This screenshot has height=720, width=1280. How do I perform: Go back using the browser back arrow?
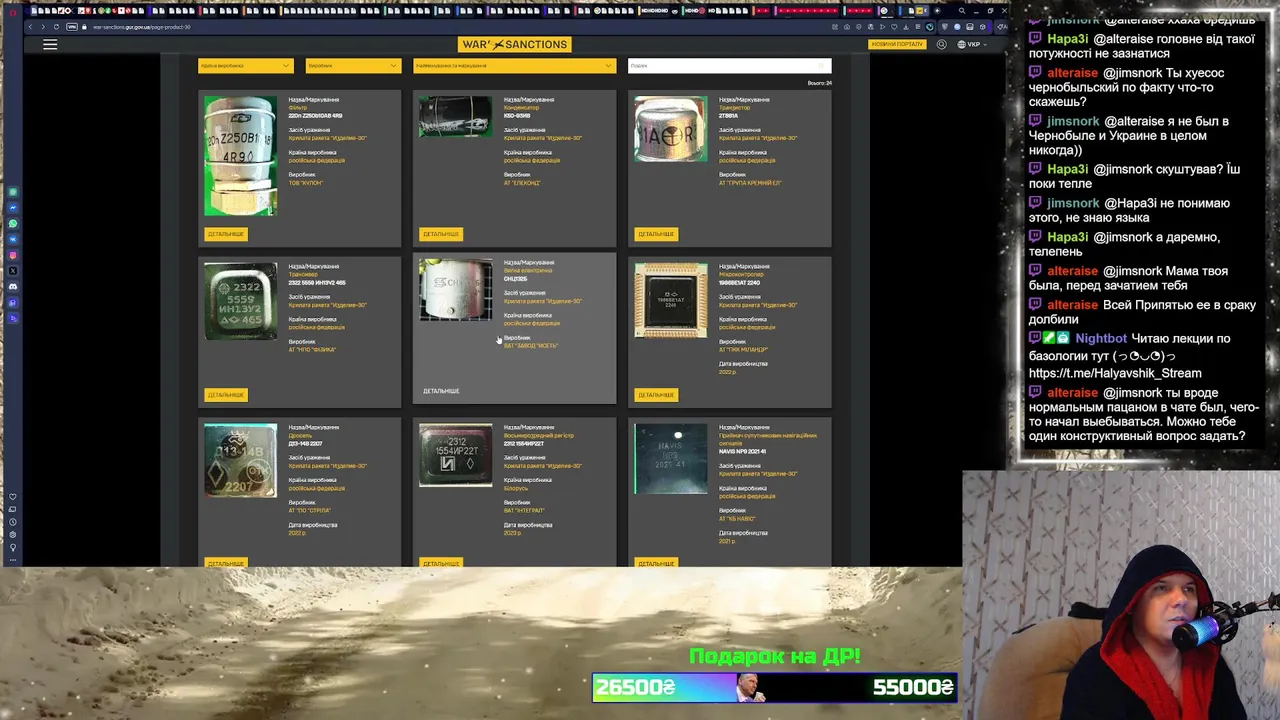[x=30, y=27]
